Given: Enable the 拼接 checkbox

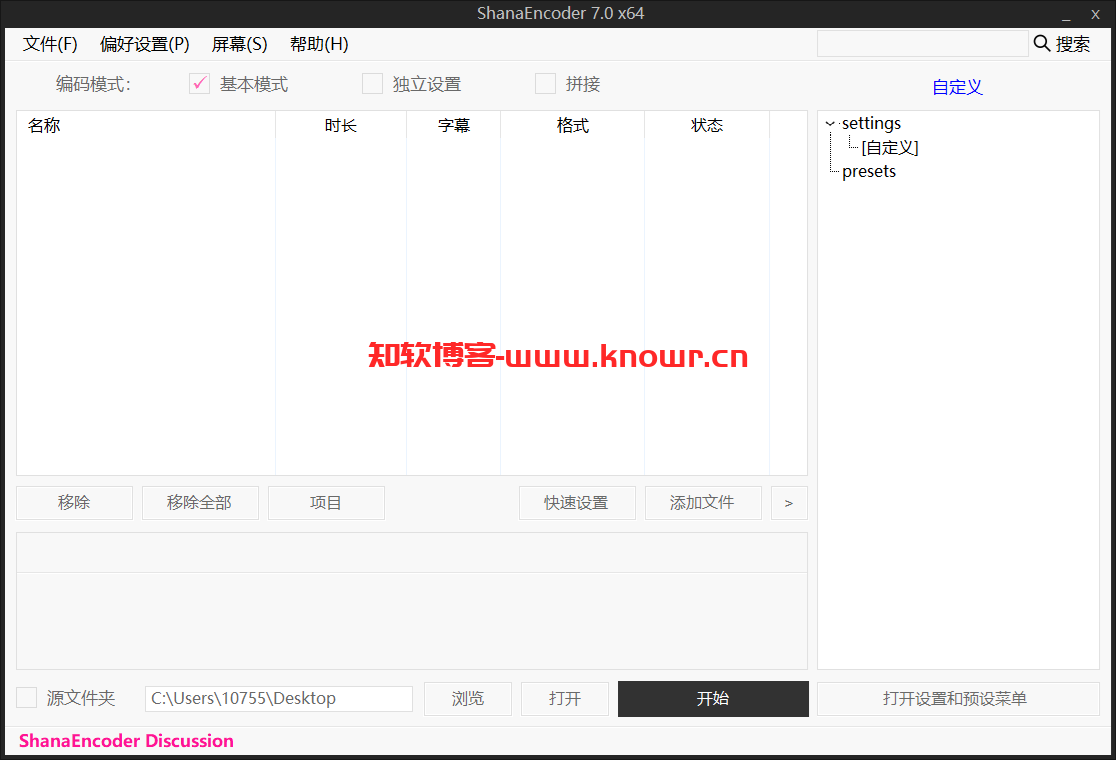Looking at the screenshot, I should 545,84.
